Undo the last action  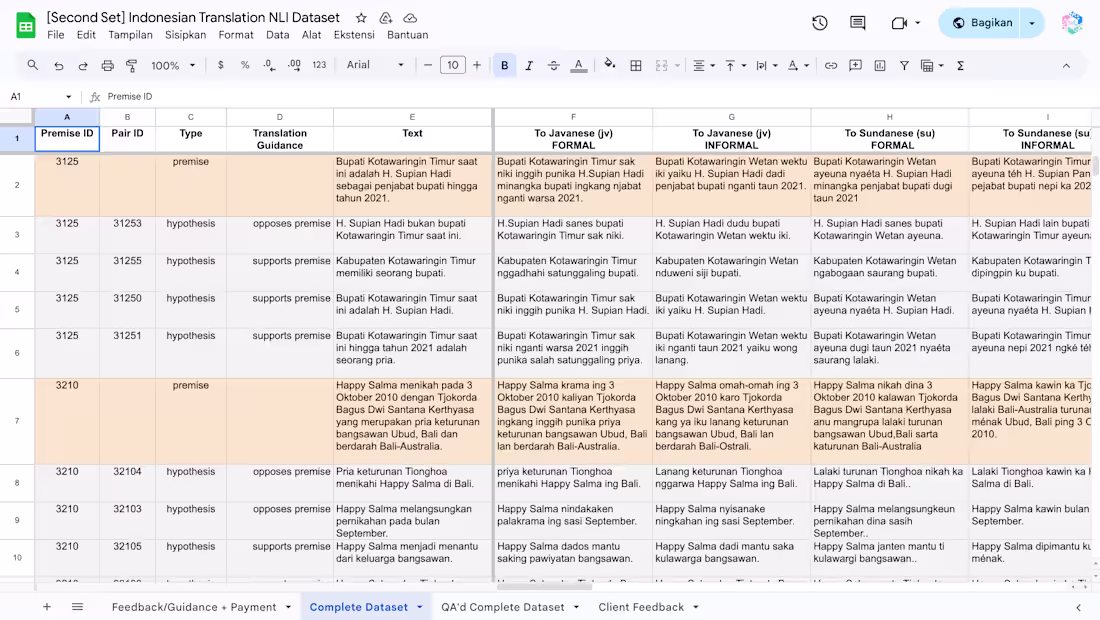[x=58, y=65]
